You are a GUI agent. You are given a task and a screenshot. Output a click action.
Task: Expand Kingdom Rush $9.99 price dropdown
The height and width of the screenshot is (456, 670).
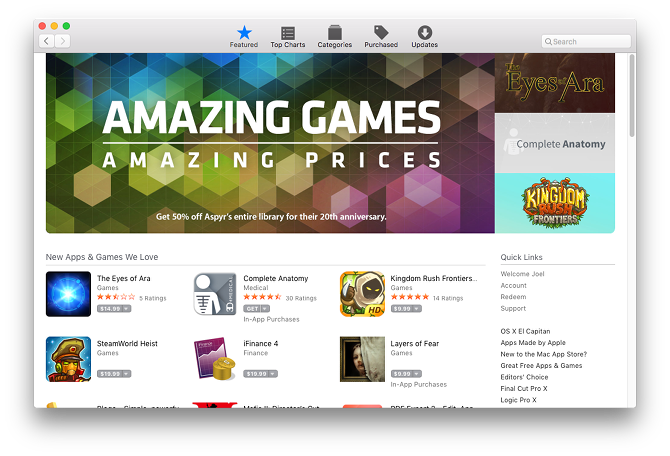(x=417, y=309)
